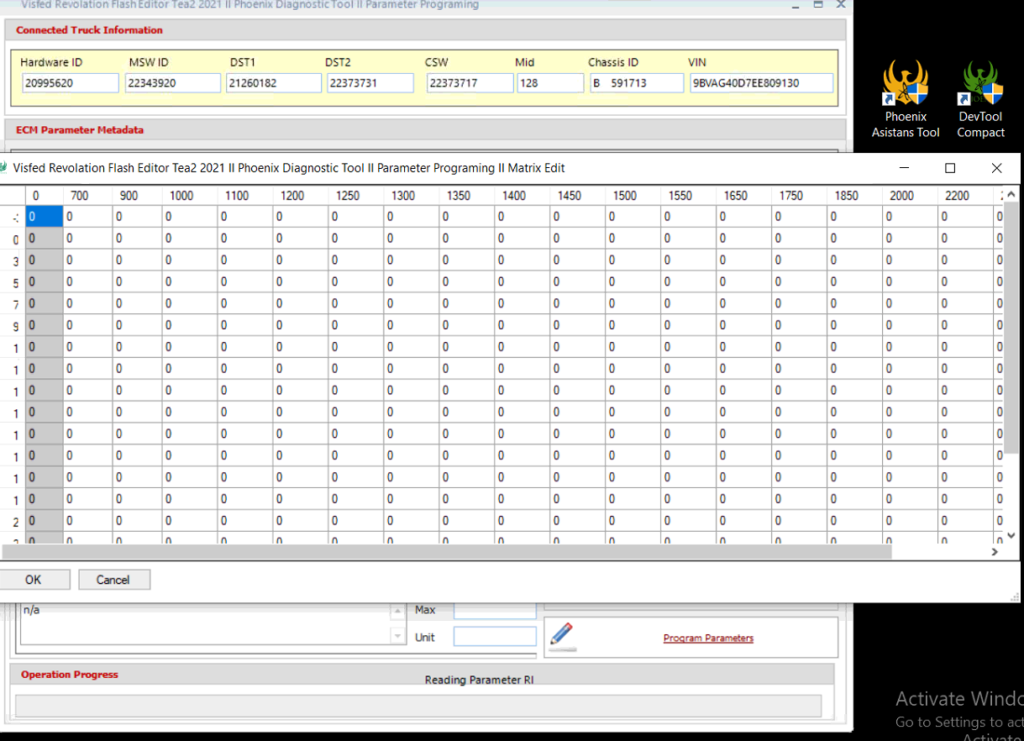The width and height of the screenshot is (1024, 741).
Task: Select the 1450 column header
Action: (578, 195)
